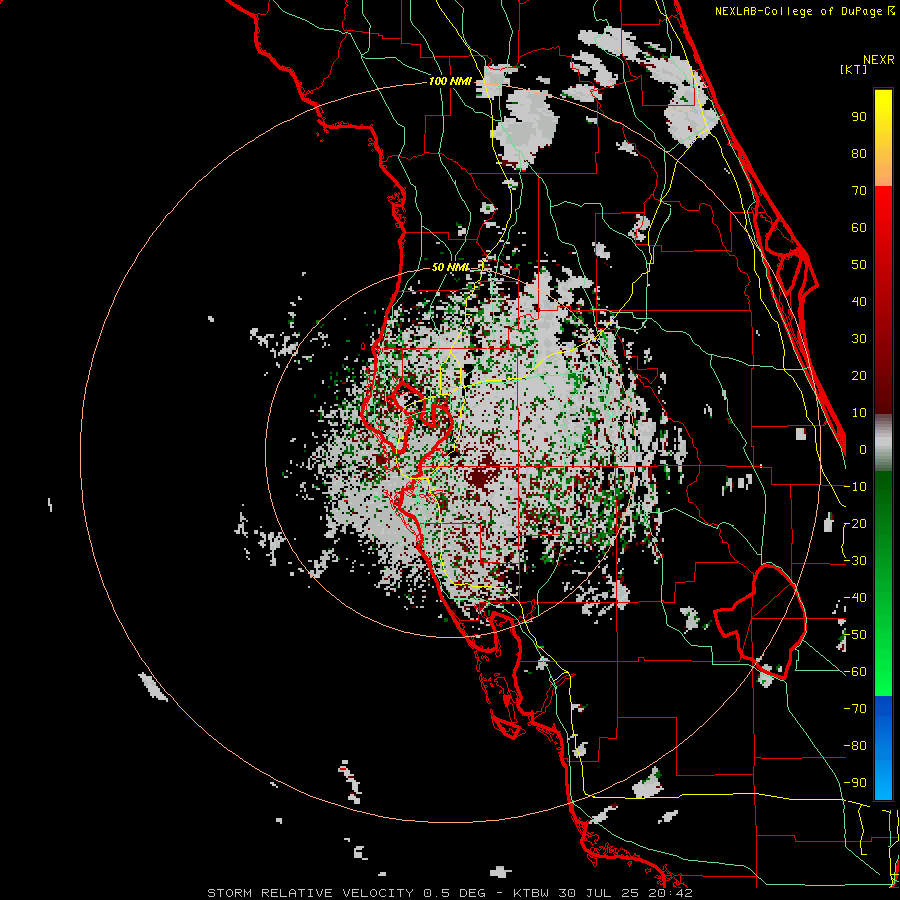The height and width of the screenshot is (900, 900).
Task: Click the "-70" velocity scale label
Action: (855, 709)
